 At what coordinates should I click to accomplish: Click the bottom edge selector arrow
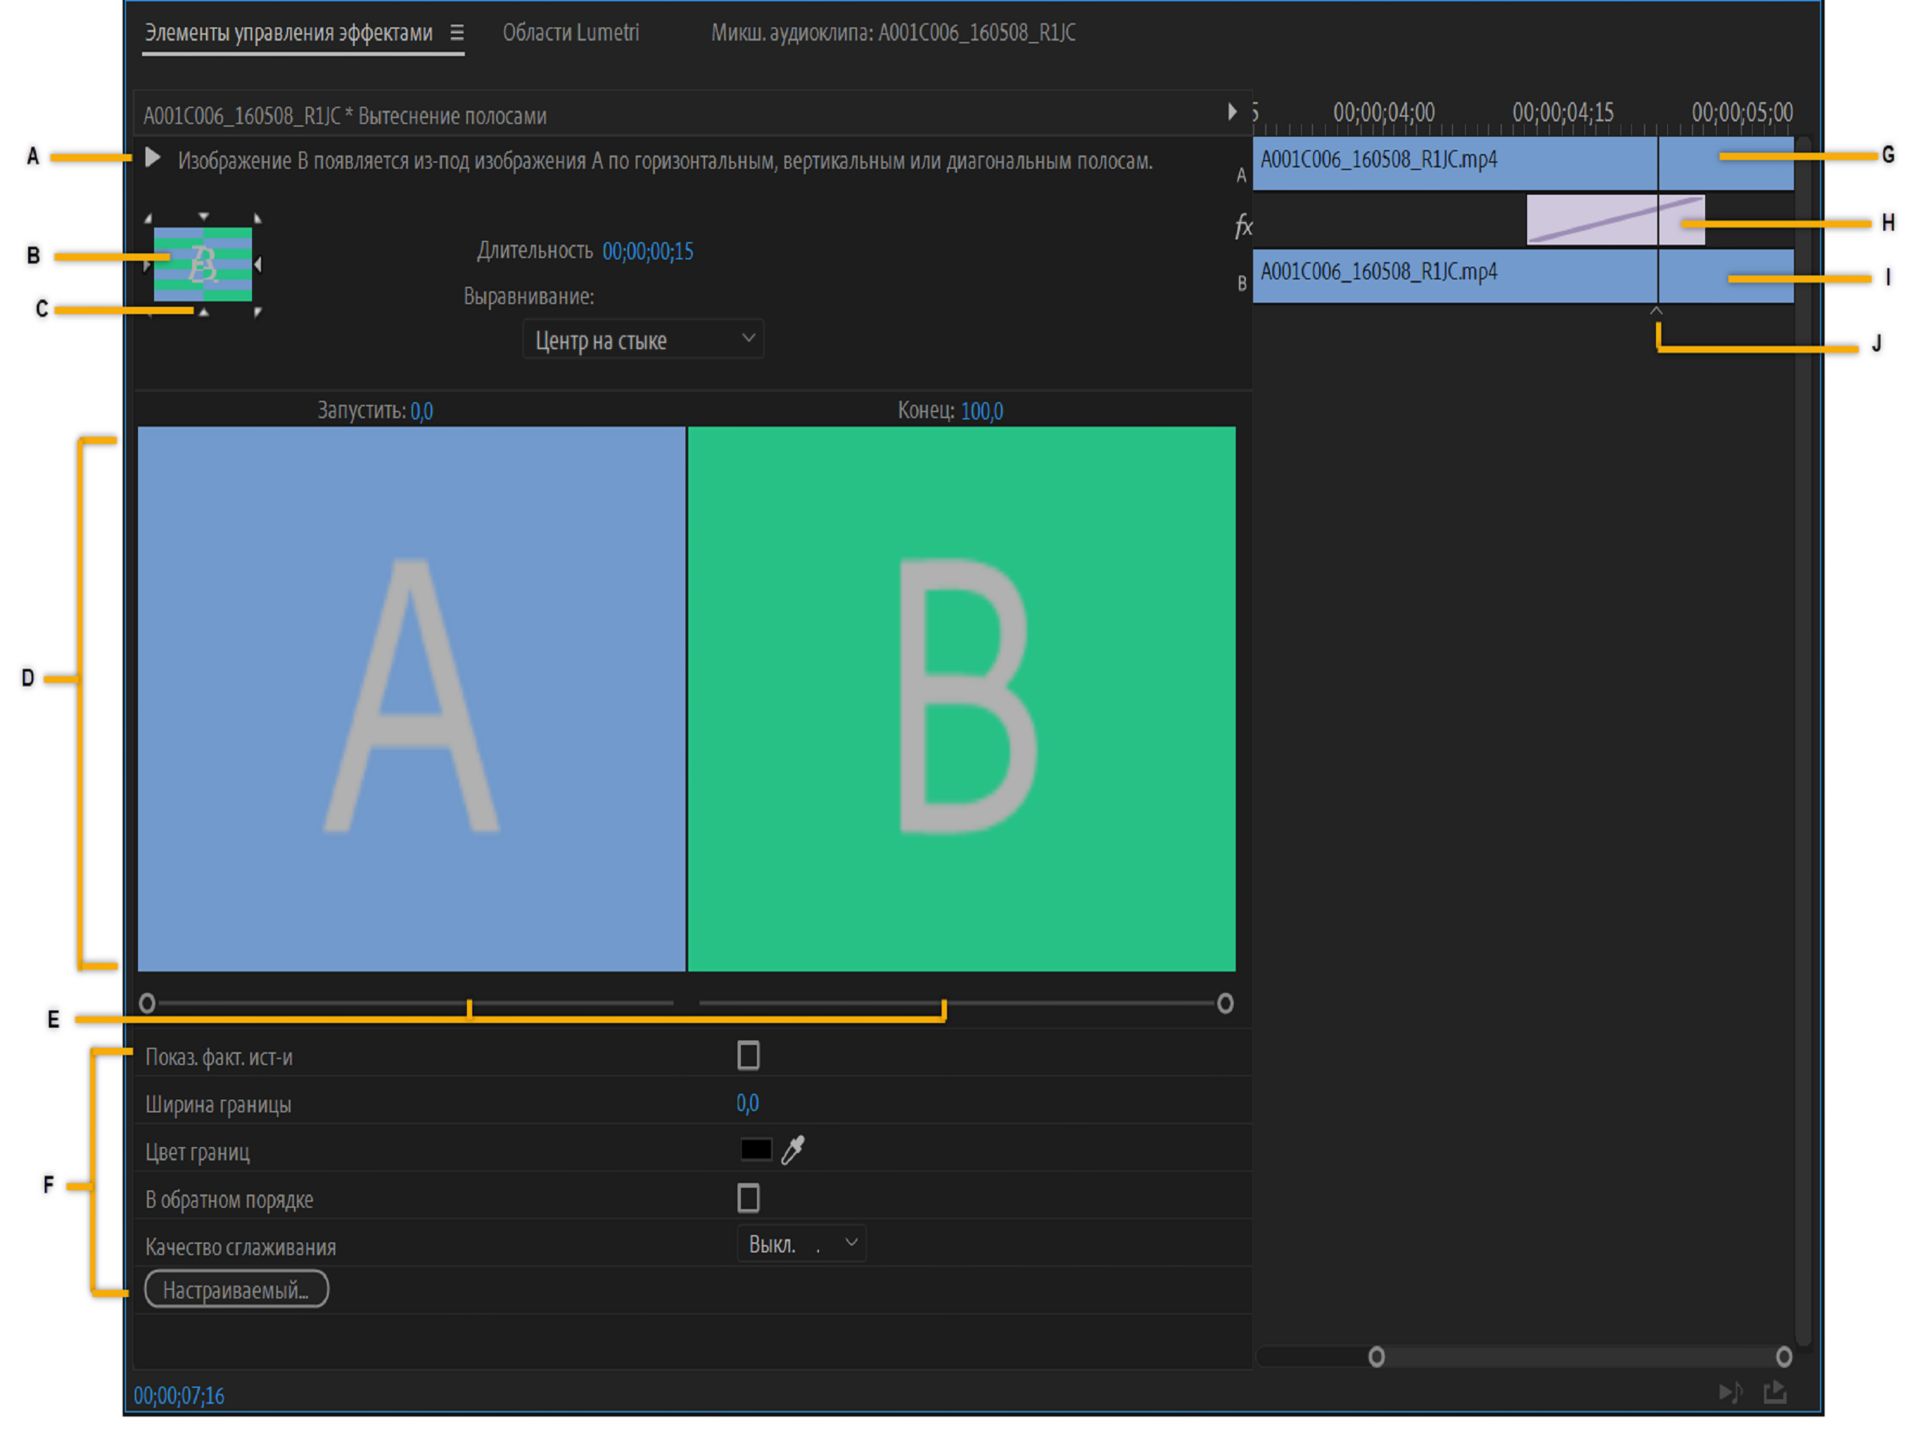[x=203, y=313]
